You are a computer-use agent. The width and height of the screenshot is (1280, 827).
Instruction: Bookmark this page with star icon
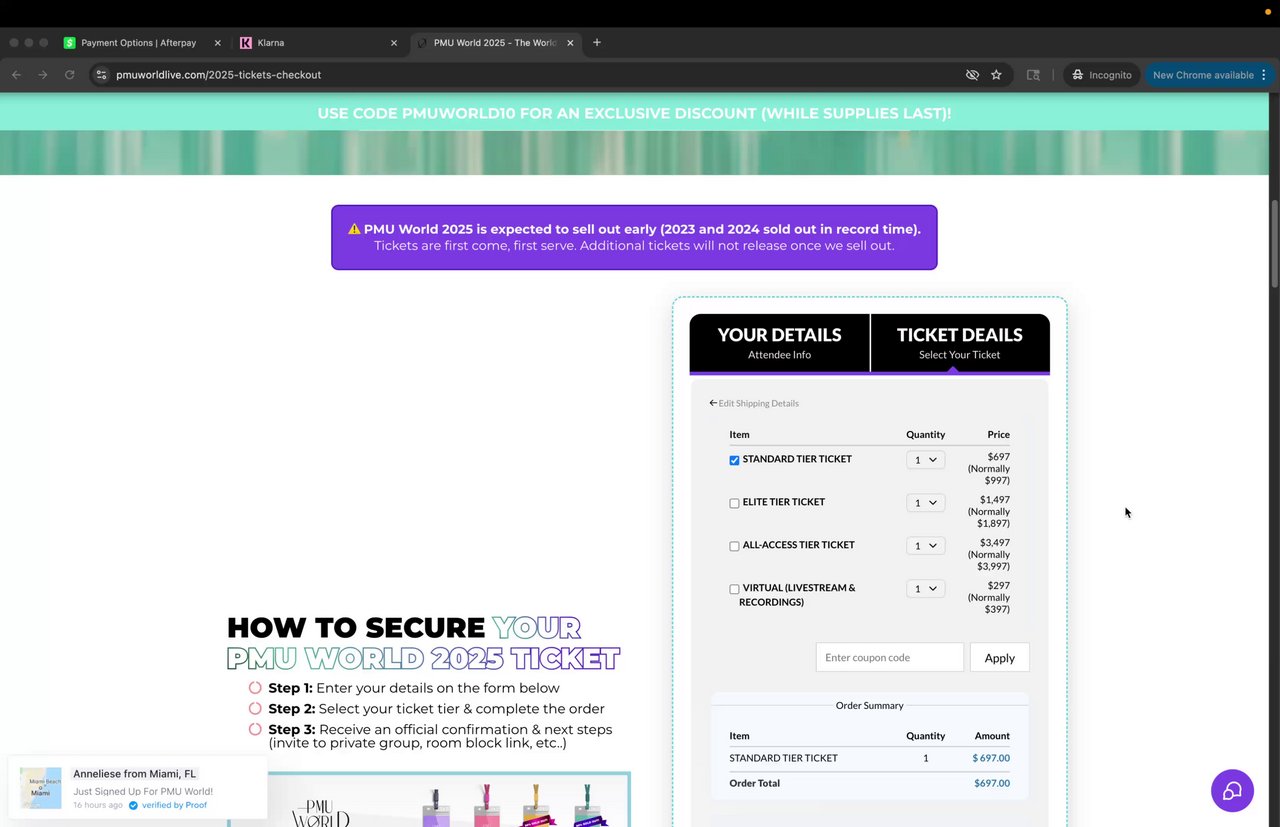coord(996,75)
